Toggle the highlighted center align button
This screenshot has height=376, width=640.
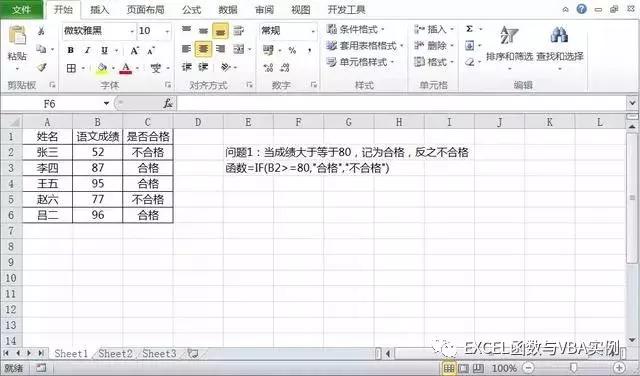pyautogui.click(x=203, y=49)
